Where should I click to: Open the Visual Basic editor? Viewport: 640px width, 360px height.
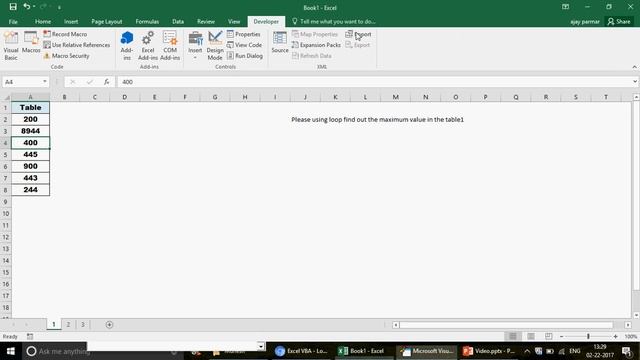coord(11,46)
